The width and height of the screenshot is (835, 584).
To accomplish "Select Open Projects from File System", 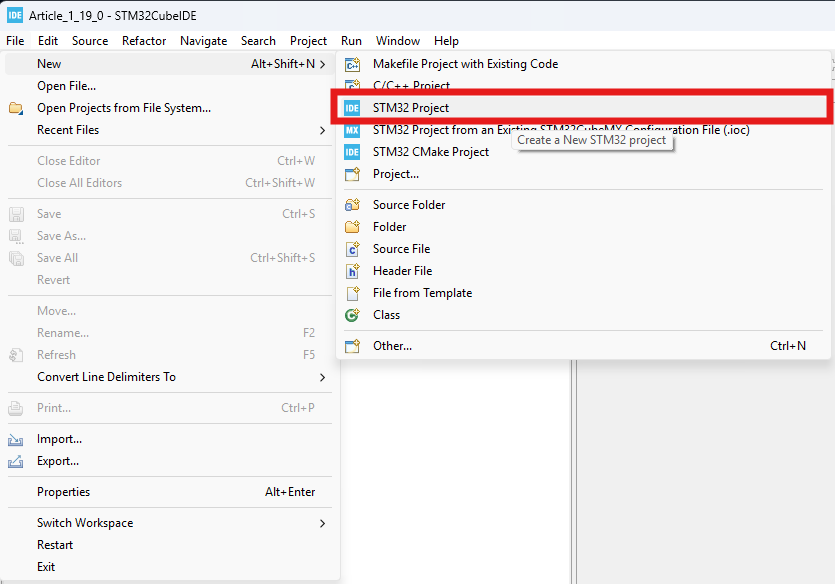I will click(124, 108).
